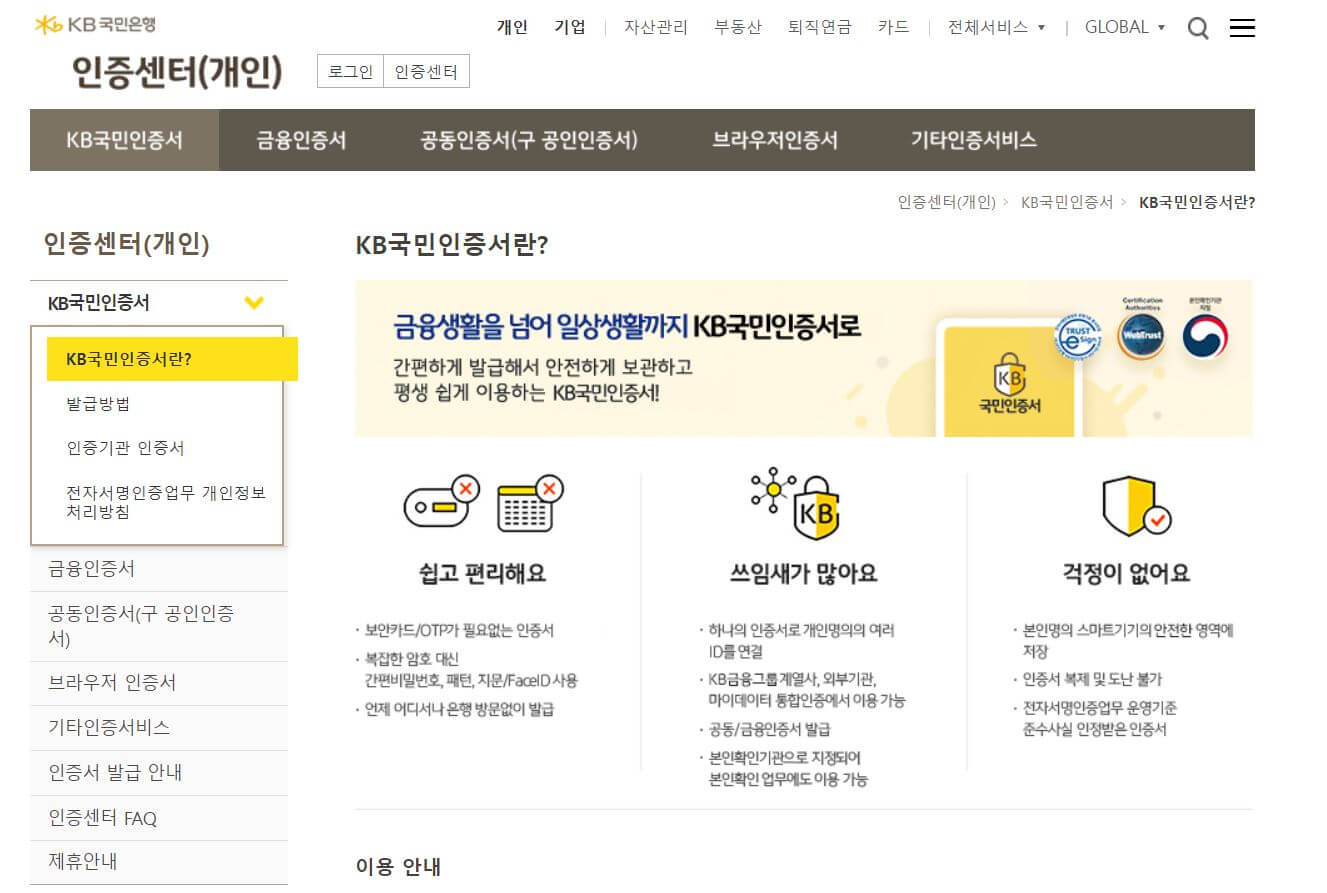The height and width of the screenshot is (893, 1327).
Task: Collapse the KB국민인증서 sidebar section
Action: 255,302
